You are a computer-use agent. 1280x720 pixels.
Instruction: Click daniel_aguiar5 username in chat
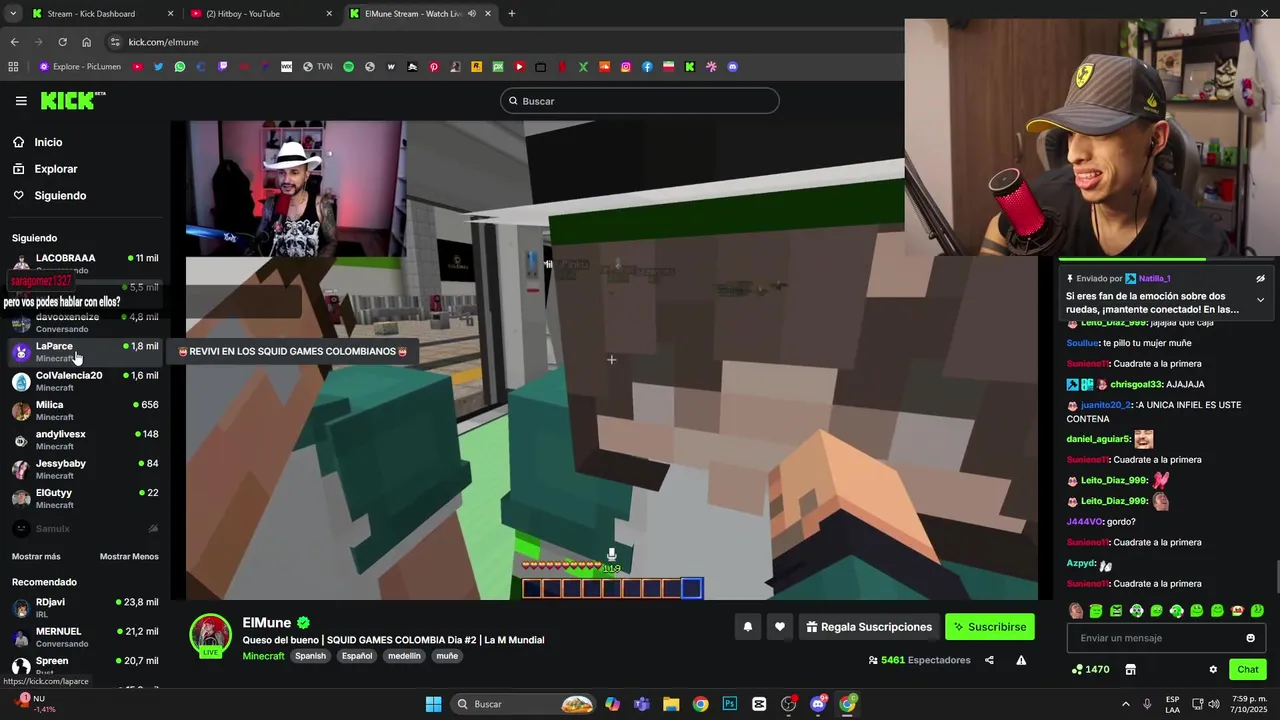pyautogui.click(x=1098, y=439)
